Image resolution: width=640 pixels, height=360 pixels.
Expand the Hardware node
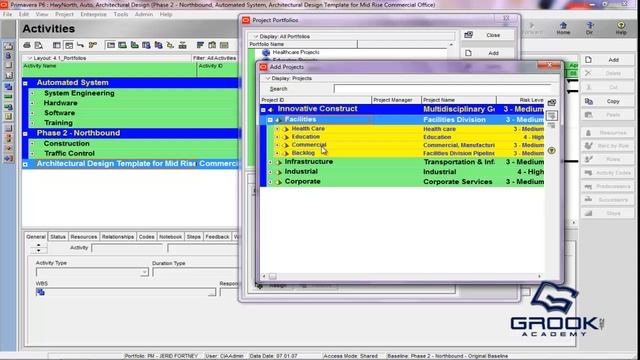[x=33, y=103]
